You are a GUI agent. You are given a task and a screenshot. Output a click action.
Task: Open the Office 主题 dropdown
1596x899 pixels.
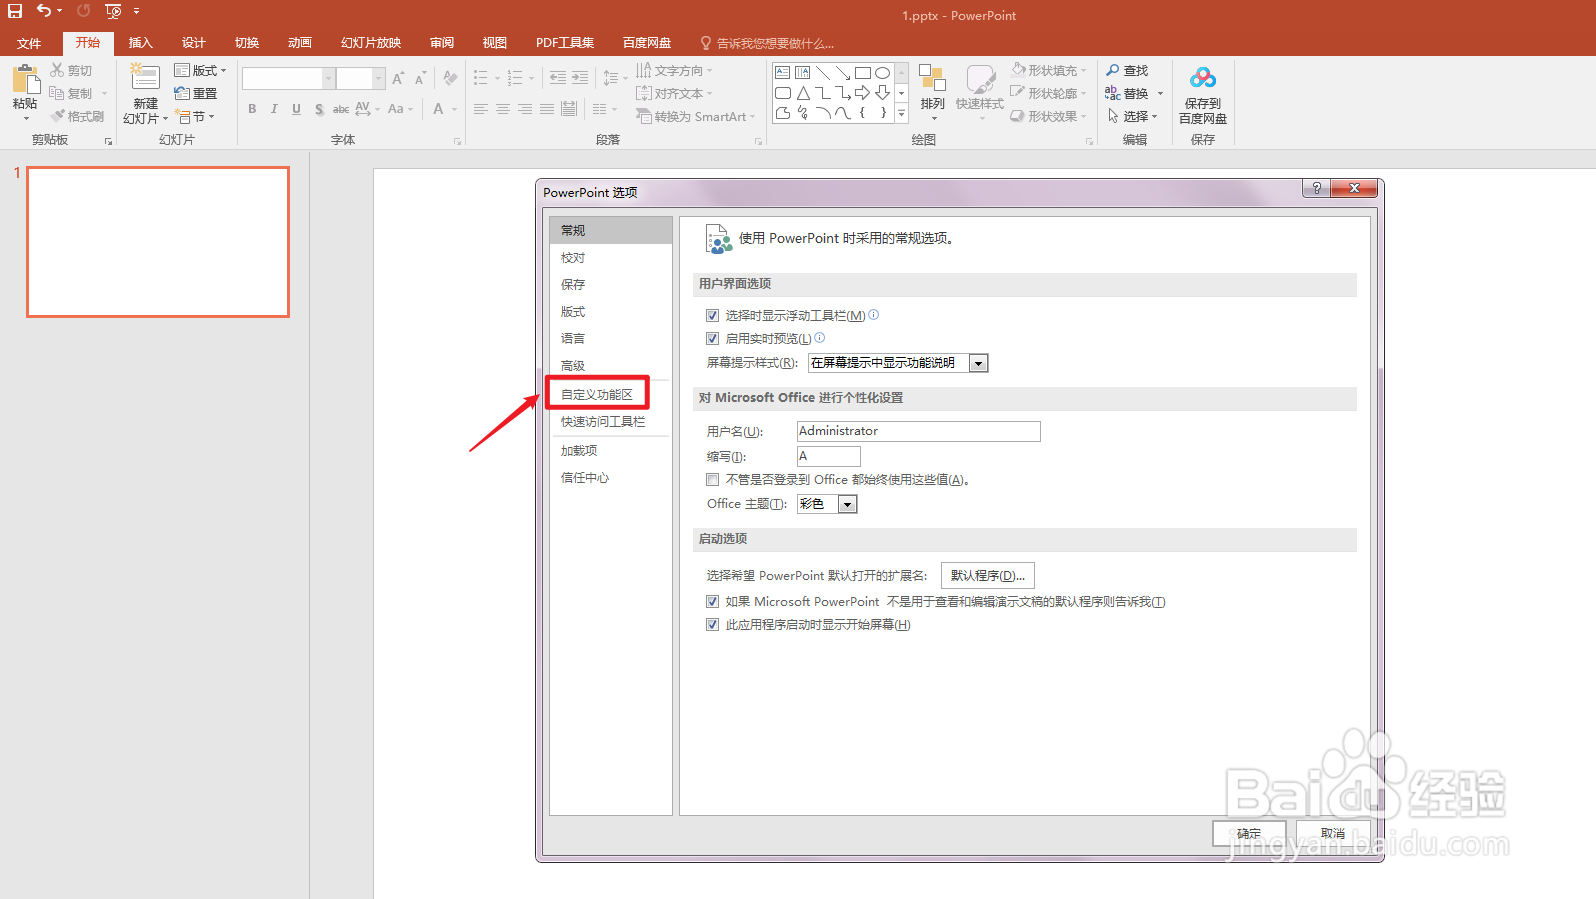click(848, 504)
